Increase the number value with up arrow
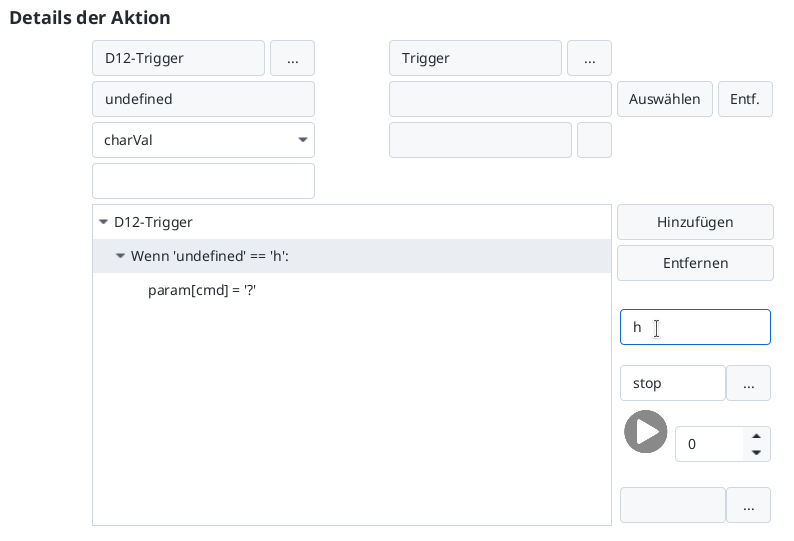This screenshot has width=794, height=541. click(x=757, y=435)
